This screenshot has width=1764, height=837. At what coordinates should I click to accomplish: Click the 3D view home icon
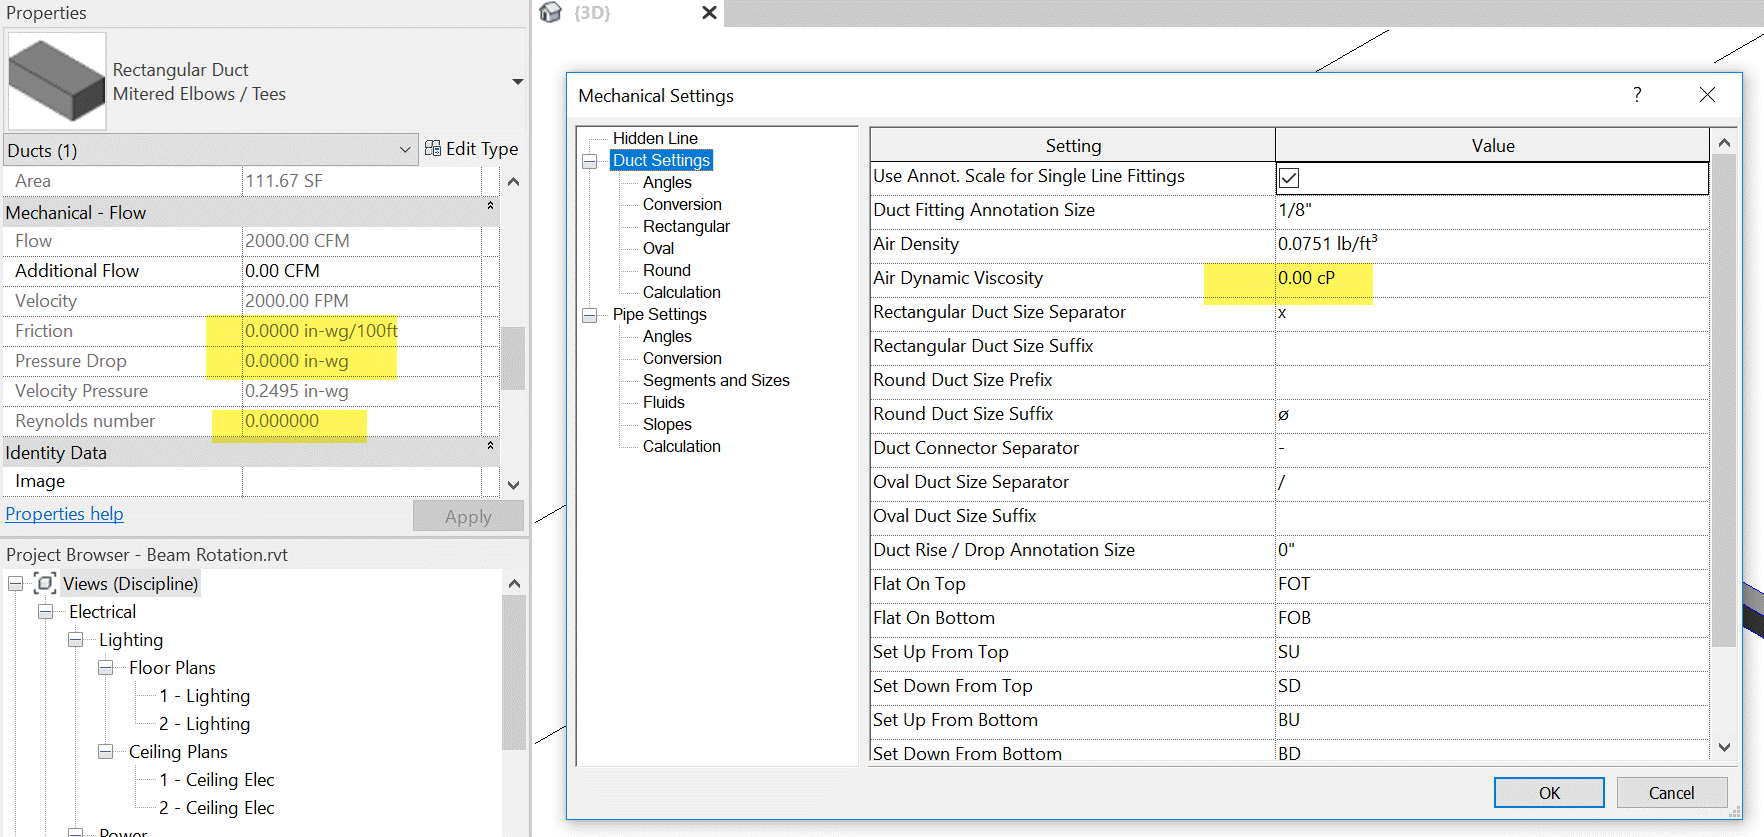point(551,12)
